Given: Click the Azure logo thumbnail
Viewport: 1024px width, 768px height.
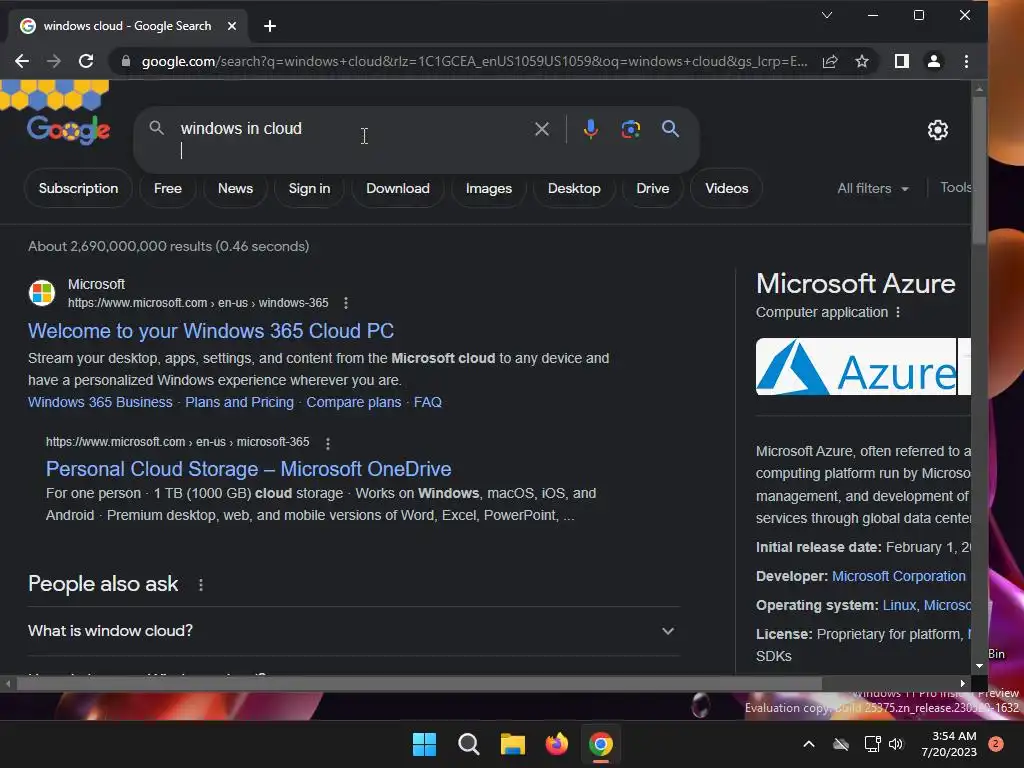Looking at the screenshot, I should (856, 366).
